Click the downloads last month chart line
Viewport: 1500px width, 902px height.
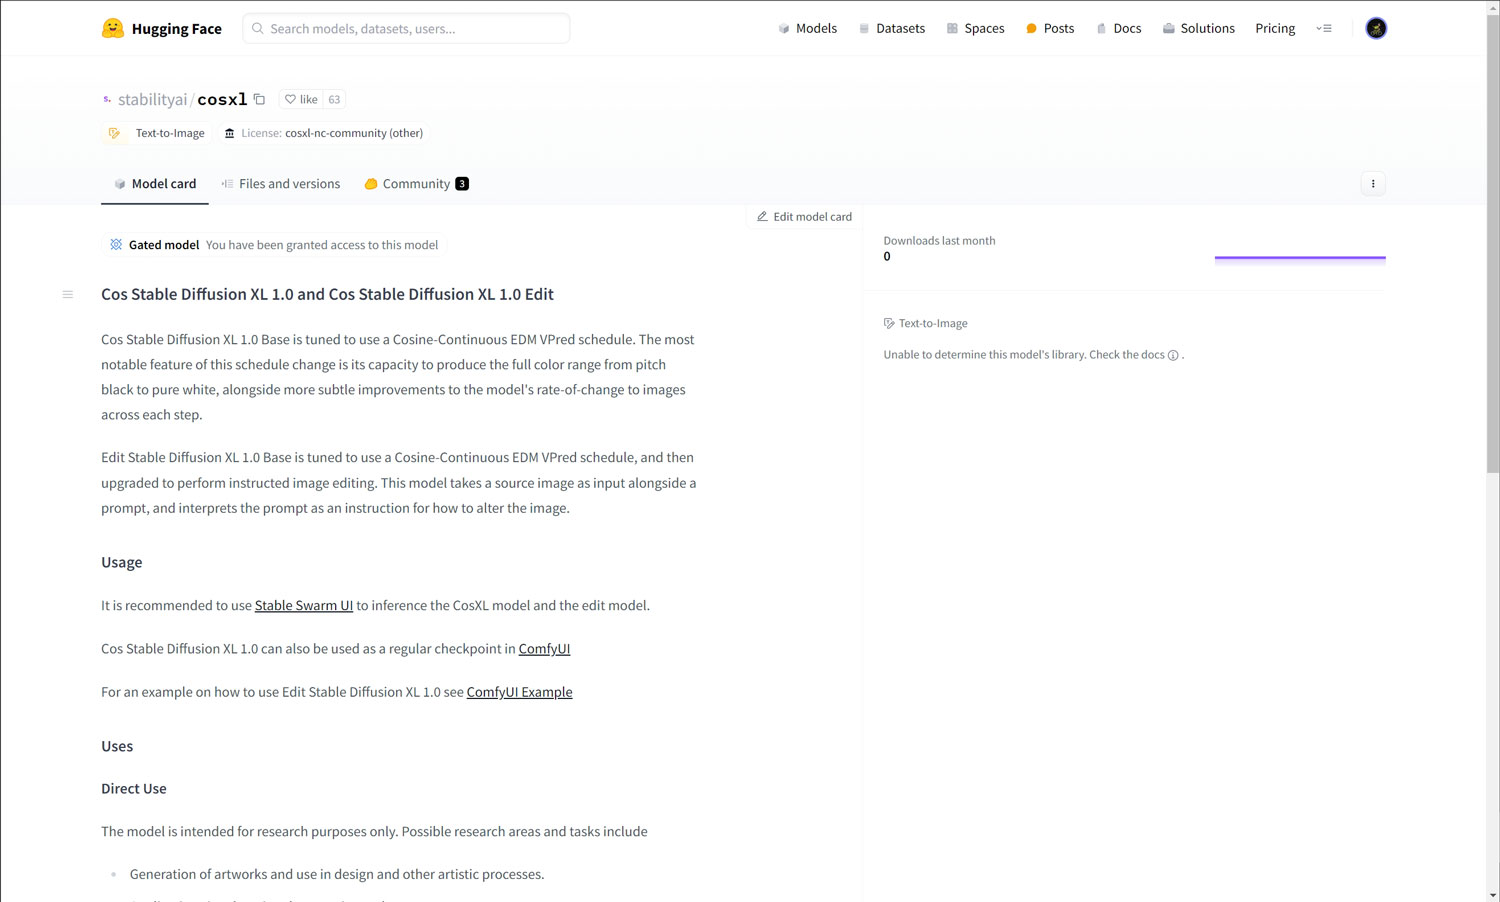point(1300,257)
